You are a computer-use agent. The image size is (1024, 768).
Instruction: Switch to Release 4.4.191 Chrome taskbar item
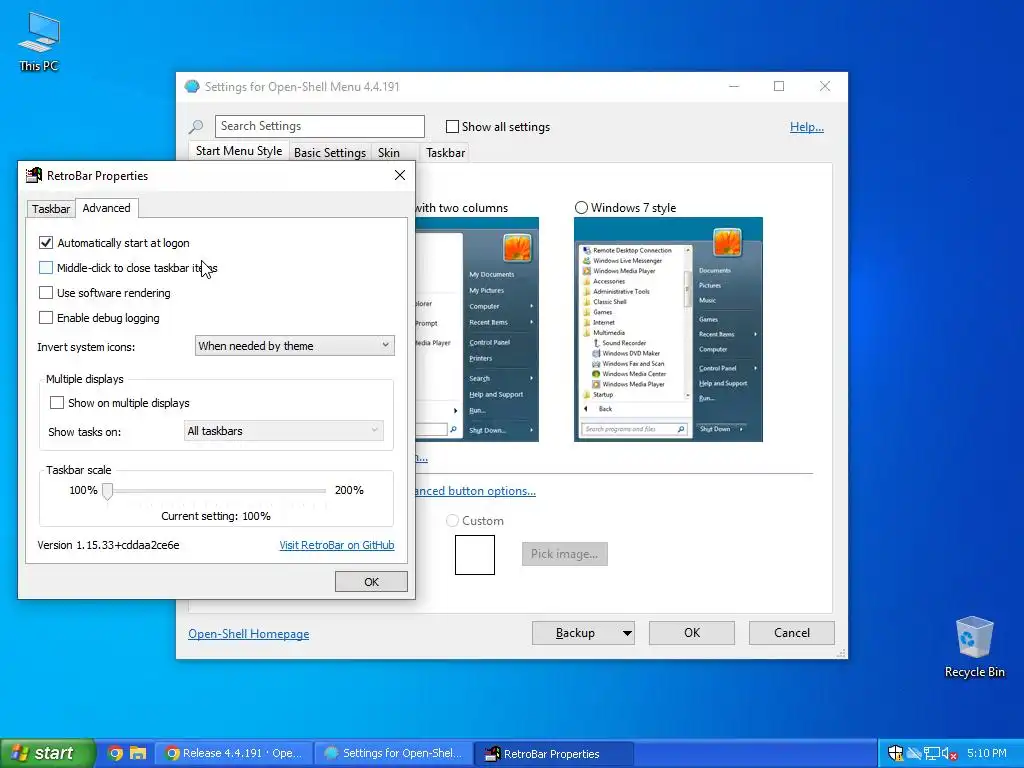234,753
